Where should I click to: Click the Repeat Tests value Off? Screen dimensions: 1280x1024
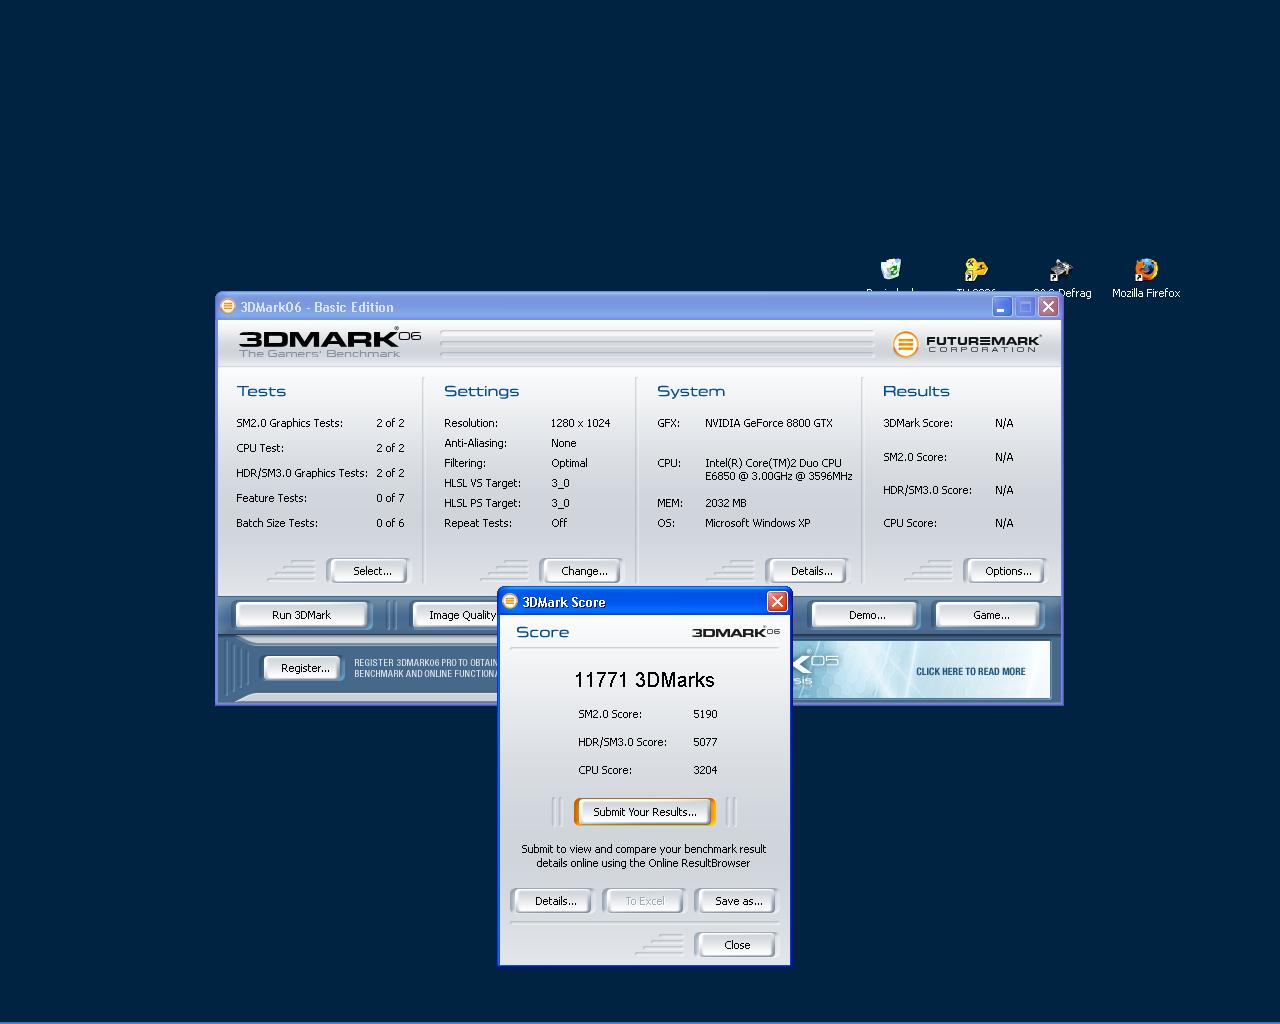click(558, 523)
